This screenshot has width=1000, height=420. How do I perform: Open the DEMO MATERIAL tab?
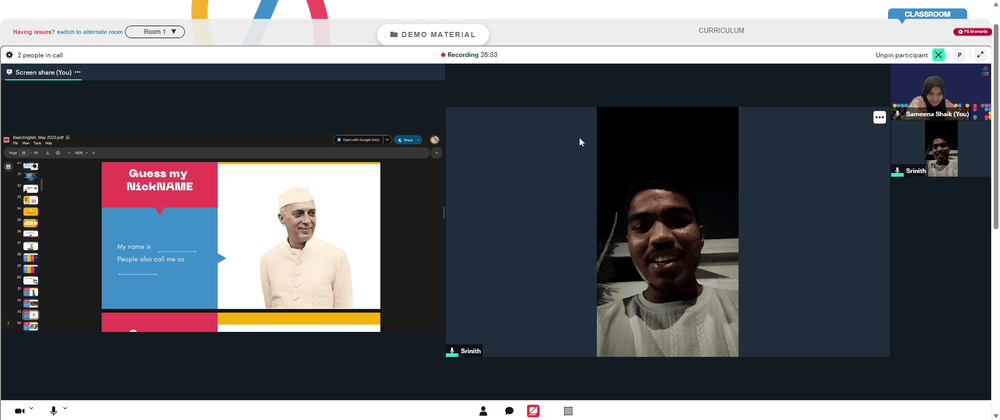click(433, 34)
